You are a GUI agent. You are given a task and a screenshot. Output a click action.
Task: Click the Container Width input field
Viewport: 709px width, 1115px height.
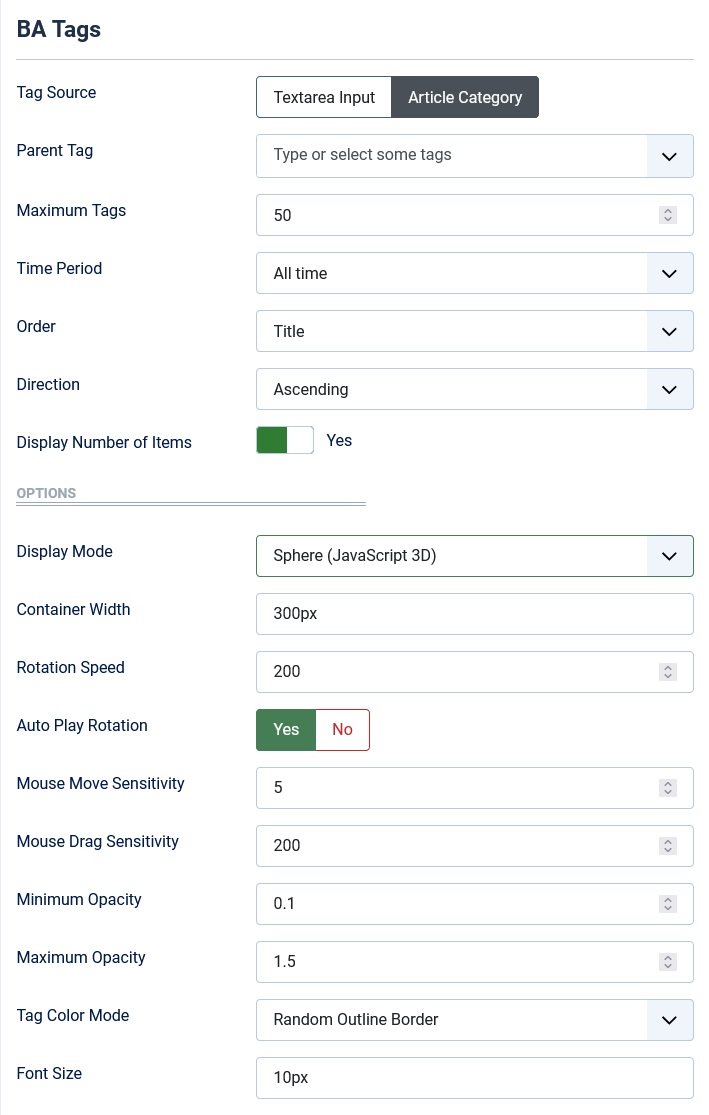[474, 614]
